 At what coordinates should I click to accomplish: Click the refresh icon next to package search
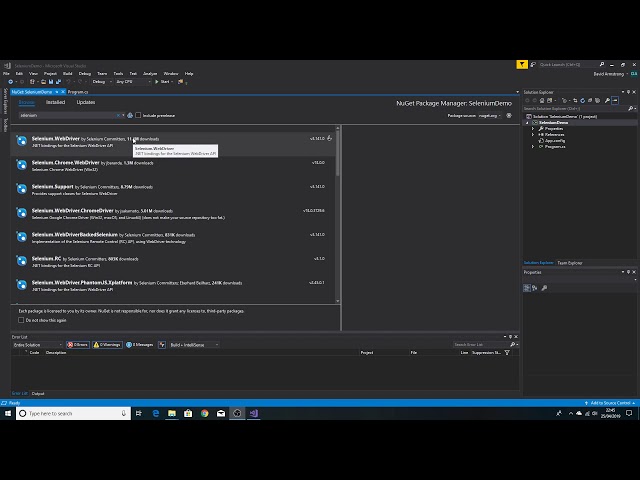click(130, 116)
